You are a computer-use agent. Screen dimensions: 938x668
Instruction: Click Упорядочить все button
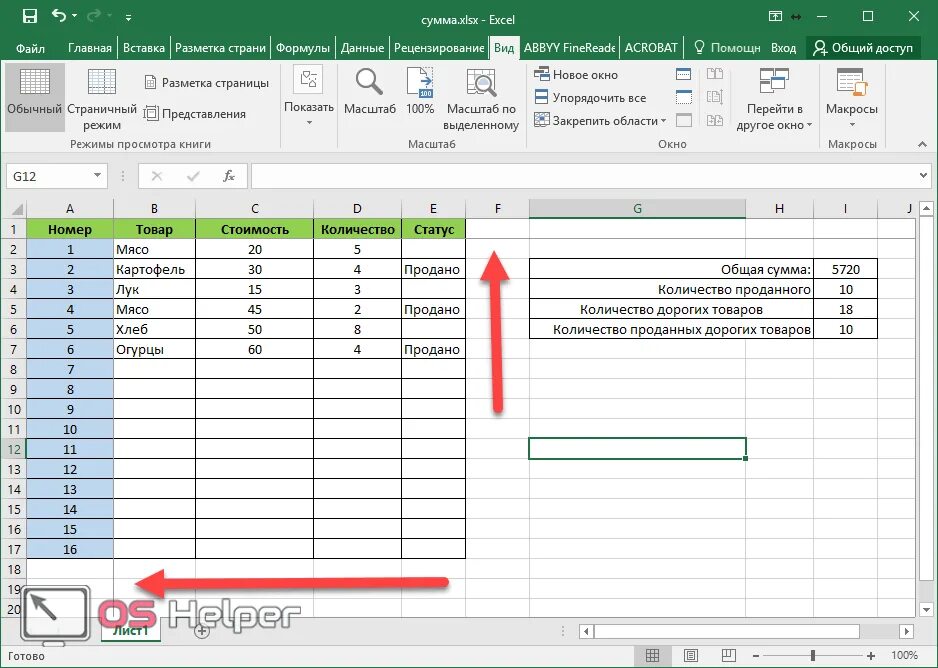pos(590,97)
